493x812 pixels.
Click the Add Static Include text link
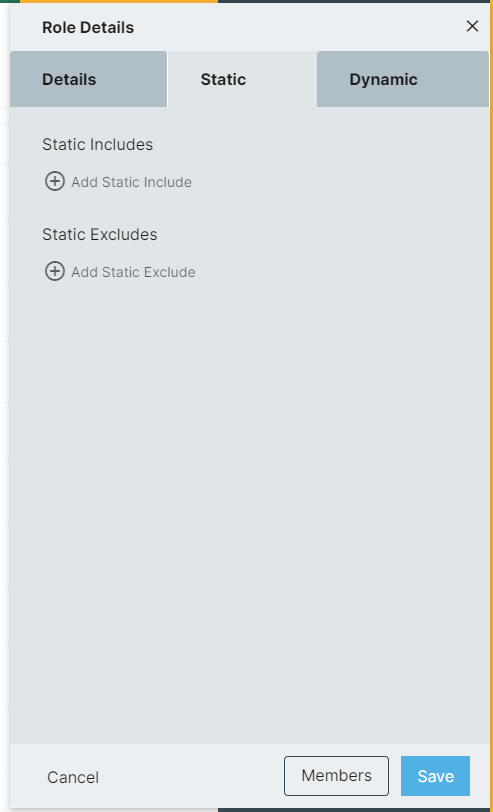(132, 182)
